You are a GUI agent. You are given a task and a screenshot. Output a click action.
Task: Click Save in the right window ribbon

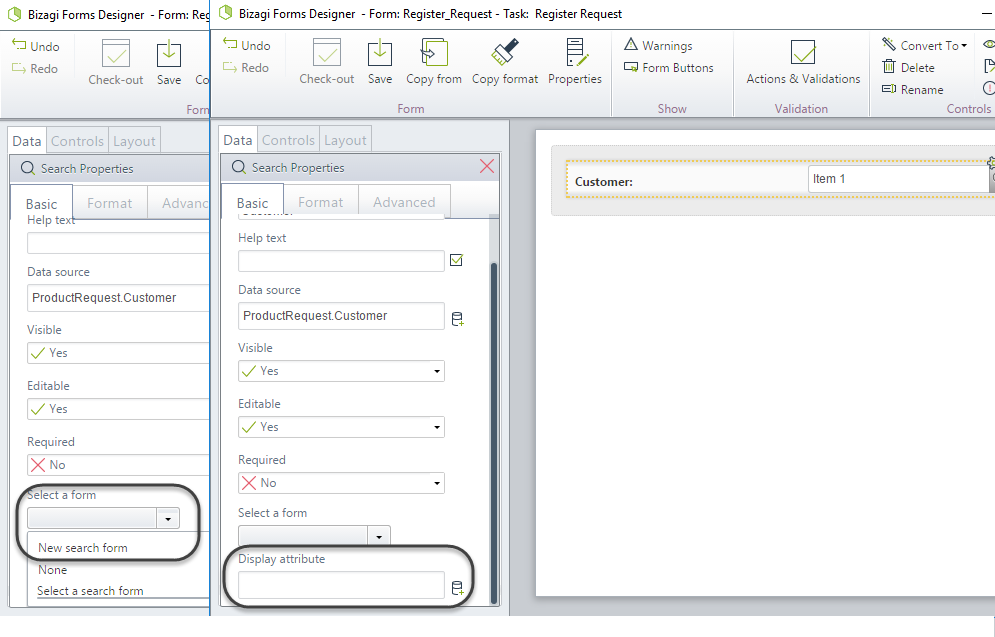(380, 62)
